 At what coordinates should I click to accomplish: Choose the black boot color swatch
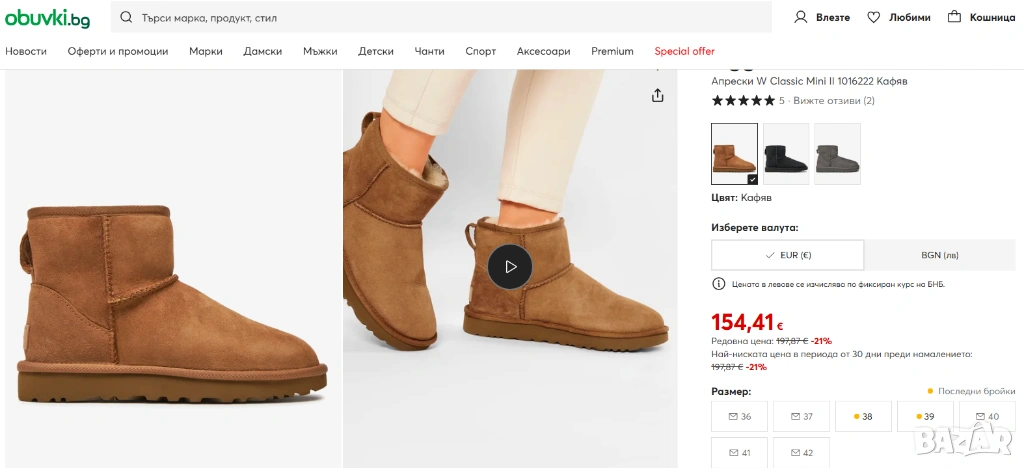(785, 154)
